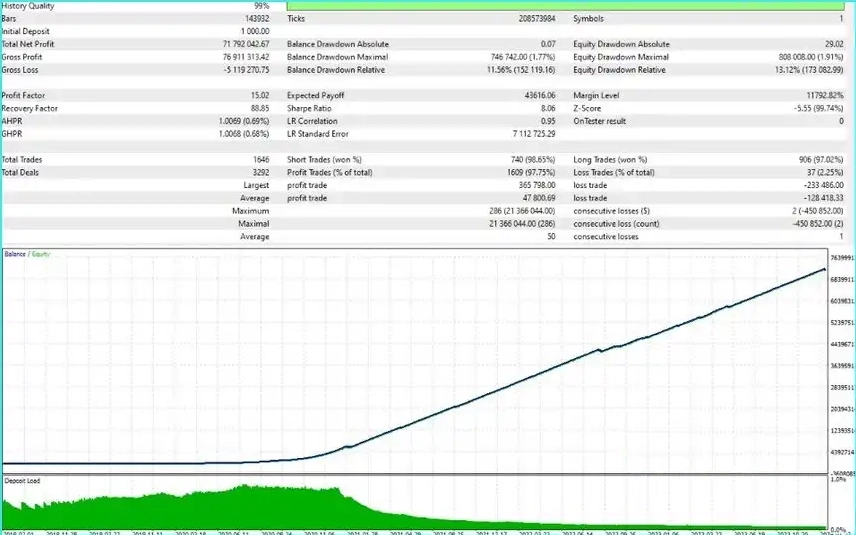Select the Sharpe Ratio value 8.06
The height and width of the screenshot is (535, 856).
(x=548, y=108)
